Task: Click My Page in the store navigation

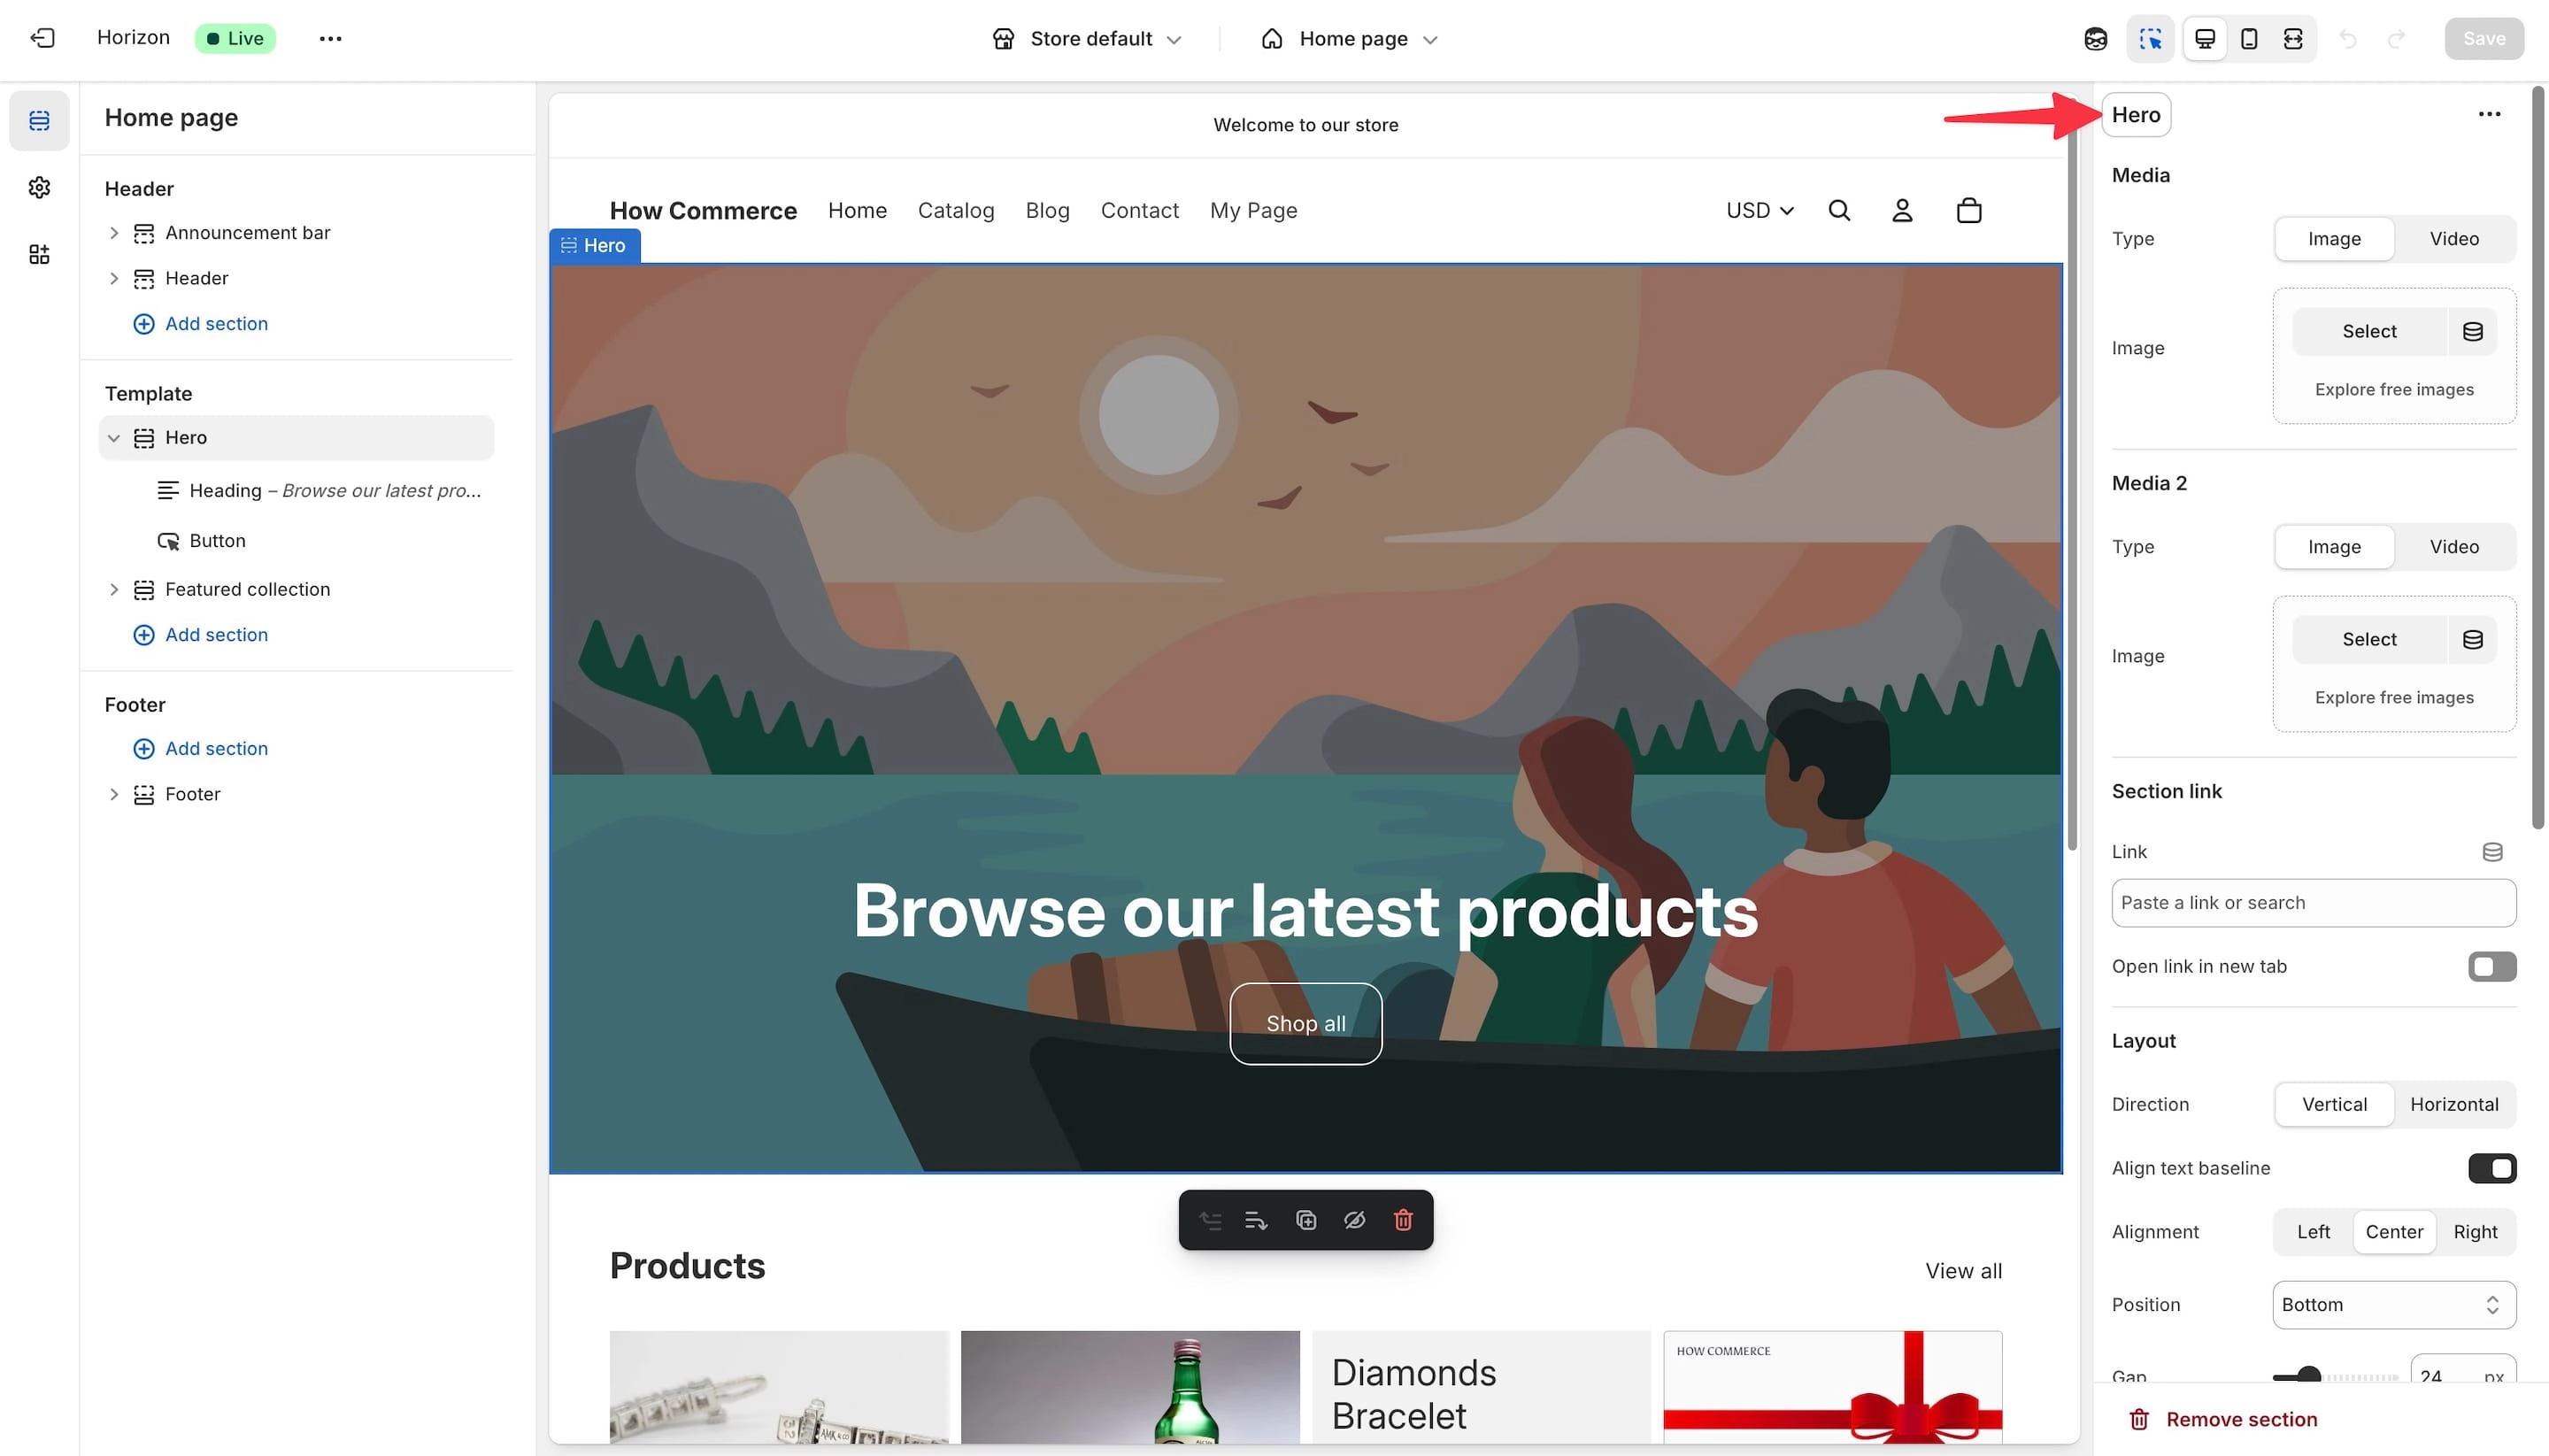Action: [x=1253, y=211]
